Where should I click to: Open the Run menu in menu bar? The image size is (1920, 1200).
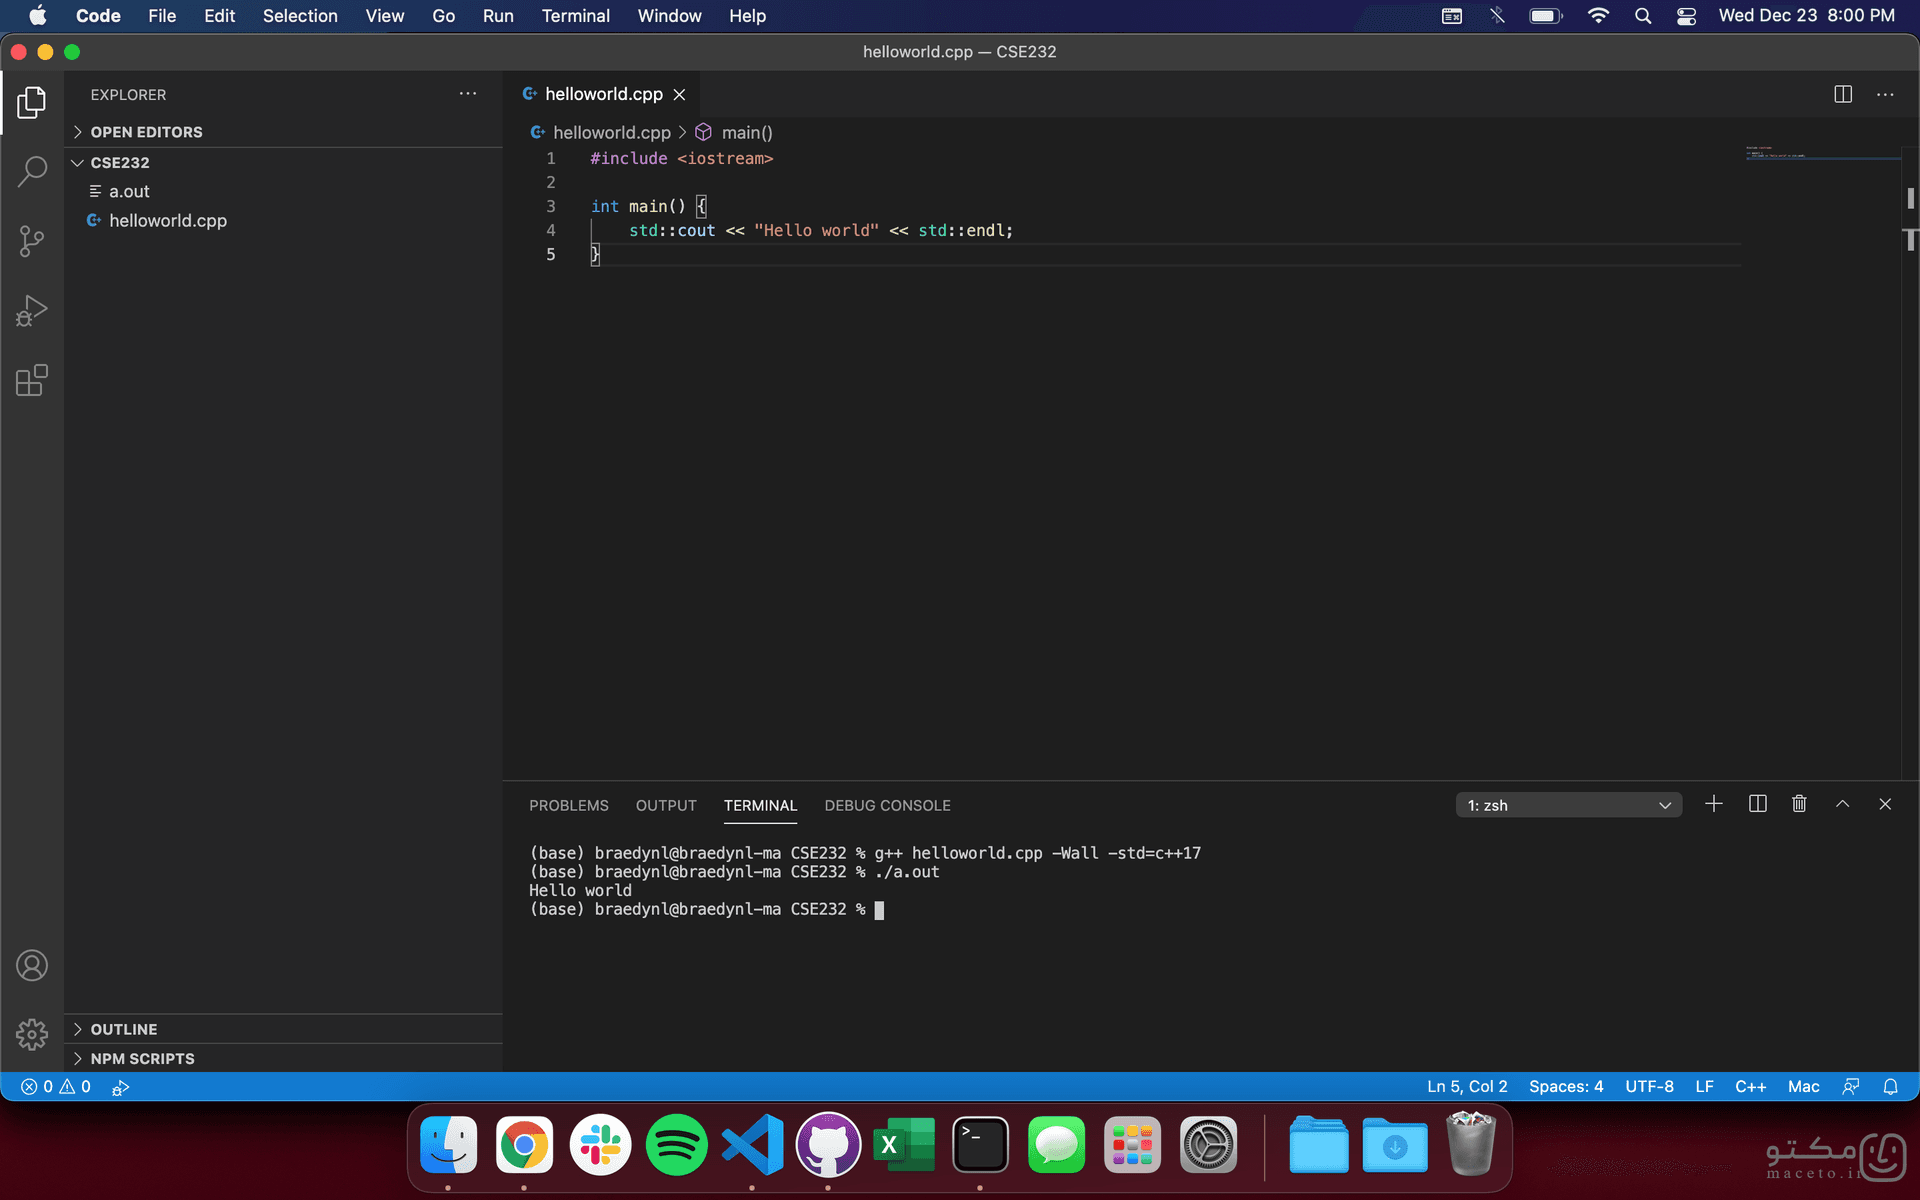pos(498,16)
